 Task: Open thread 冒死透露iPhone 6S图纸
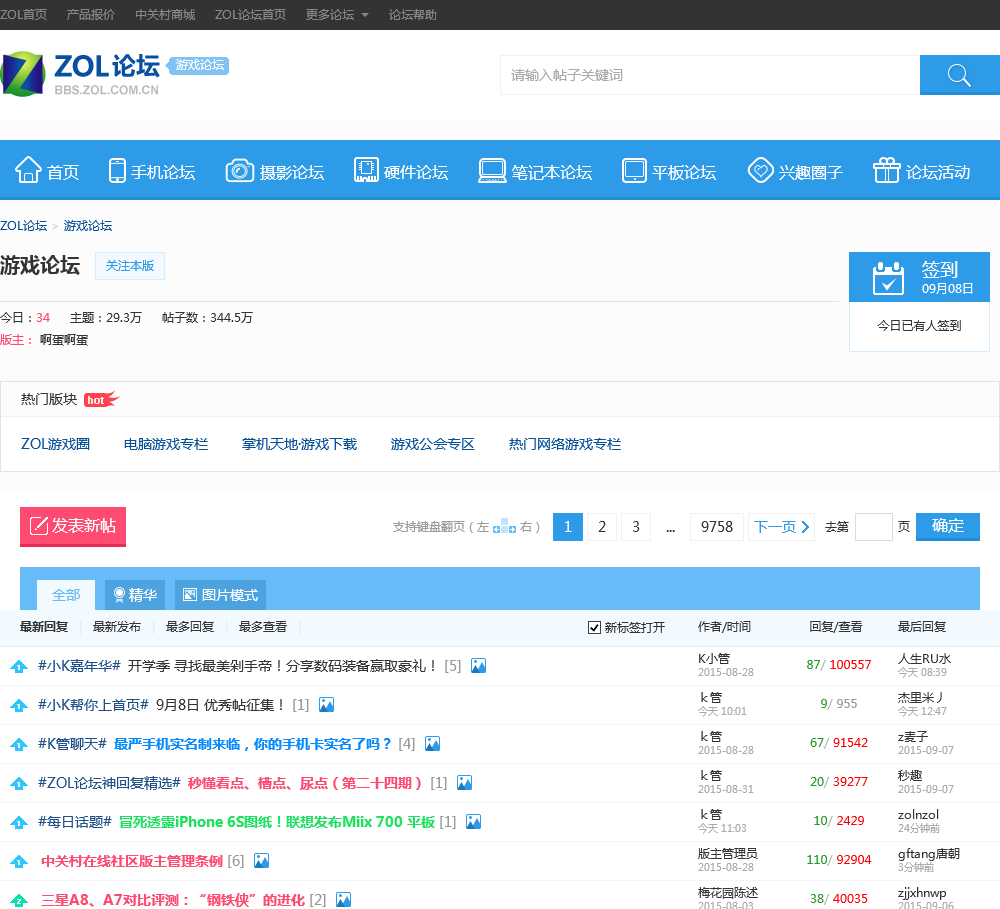[x=277, y=822]
